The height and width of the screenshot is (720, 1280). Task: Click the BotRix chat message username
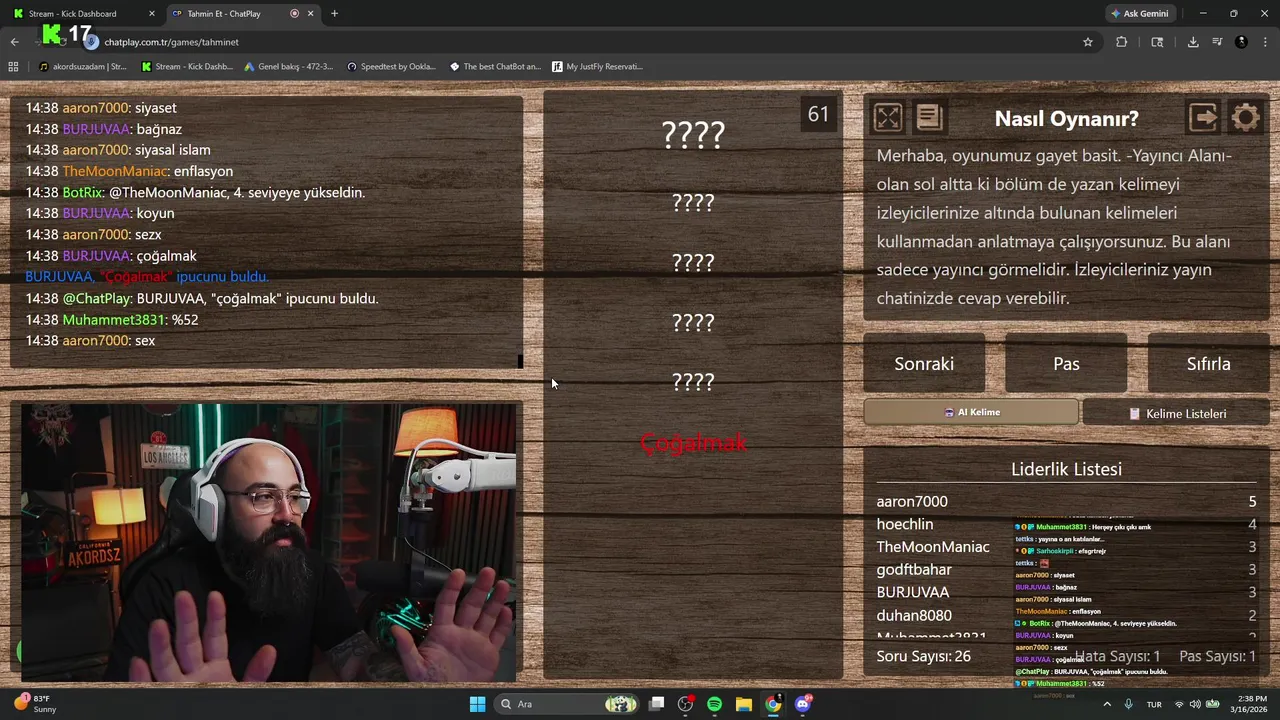82,192
